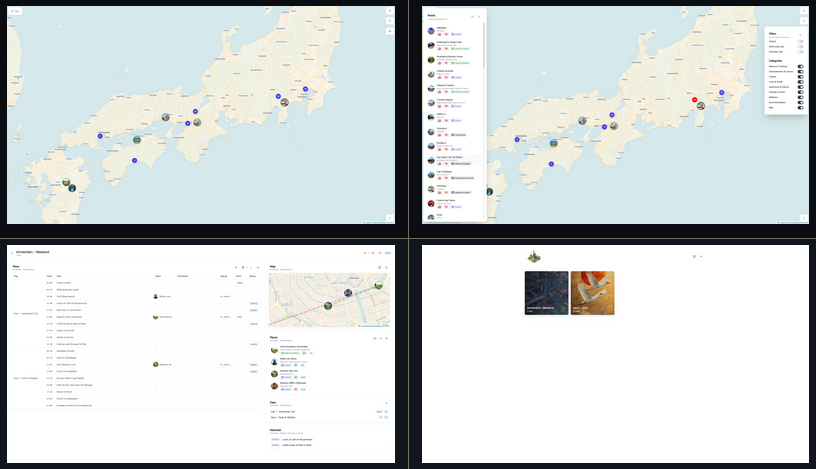This screenshot has width=816, height=469.
Task: Enable the Favorites only filter
Action: click(800, 52)
